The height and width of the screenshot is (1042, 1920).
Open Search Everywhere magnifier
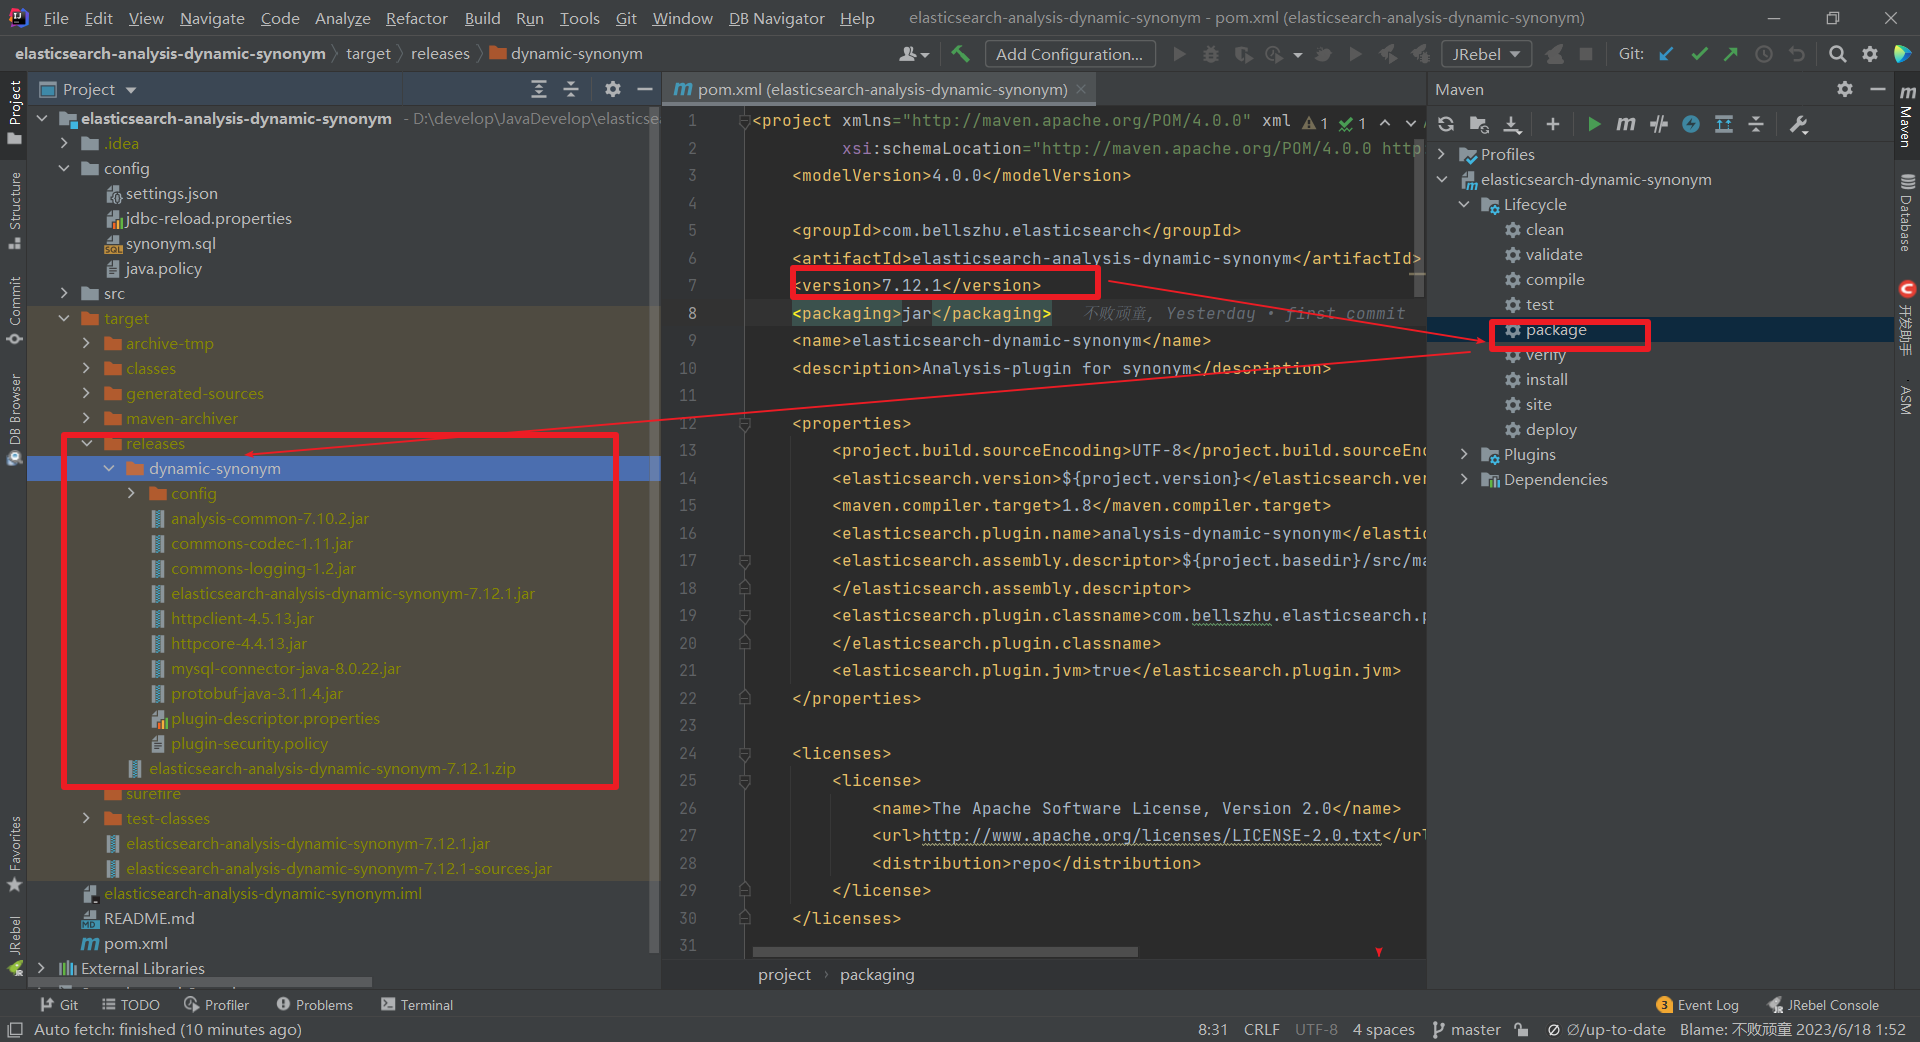(x=1837, y=54)
